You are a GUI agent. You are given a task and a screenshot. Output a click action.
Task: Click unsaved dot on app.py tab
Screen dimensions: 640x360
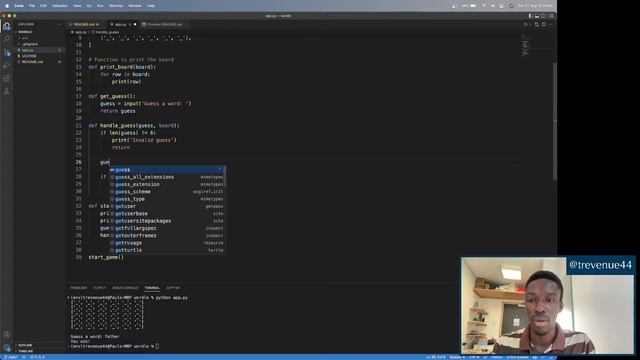point(135,24)
